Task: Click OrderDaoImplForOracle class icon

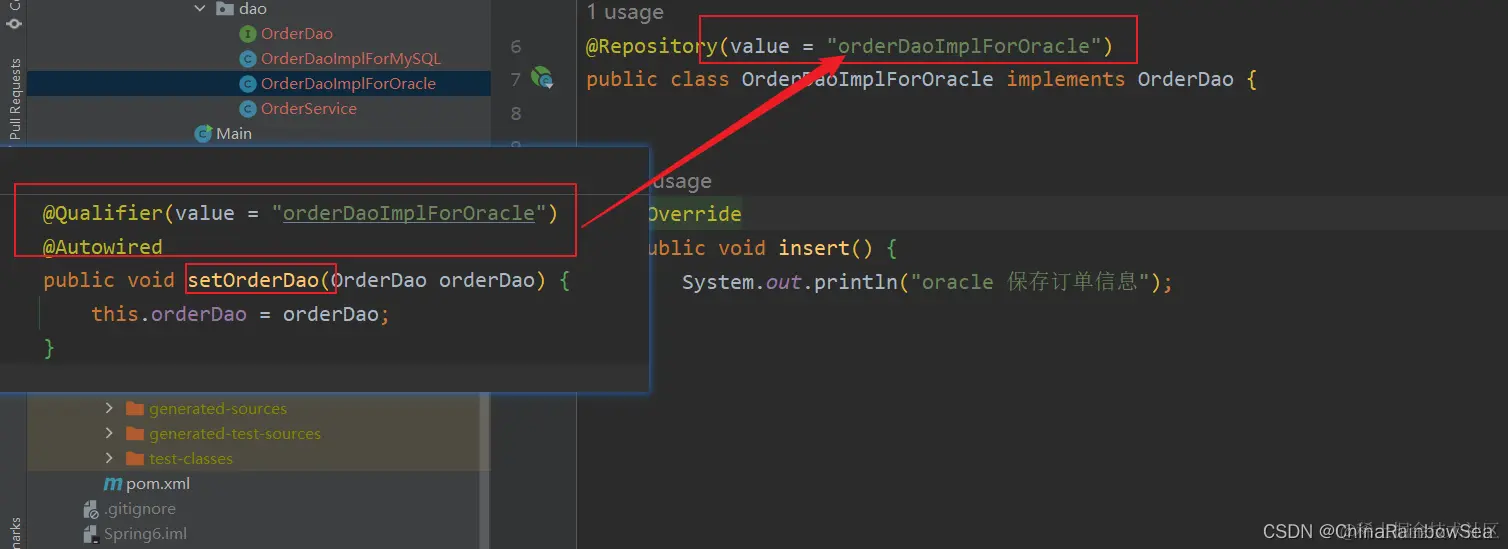Action: (x=248, y=84)
